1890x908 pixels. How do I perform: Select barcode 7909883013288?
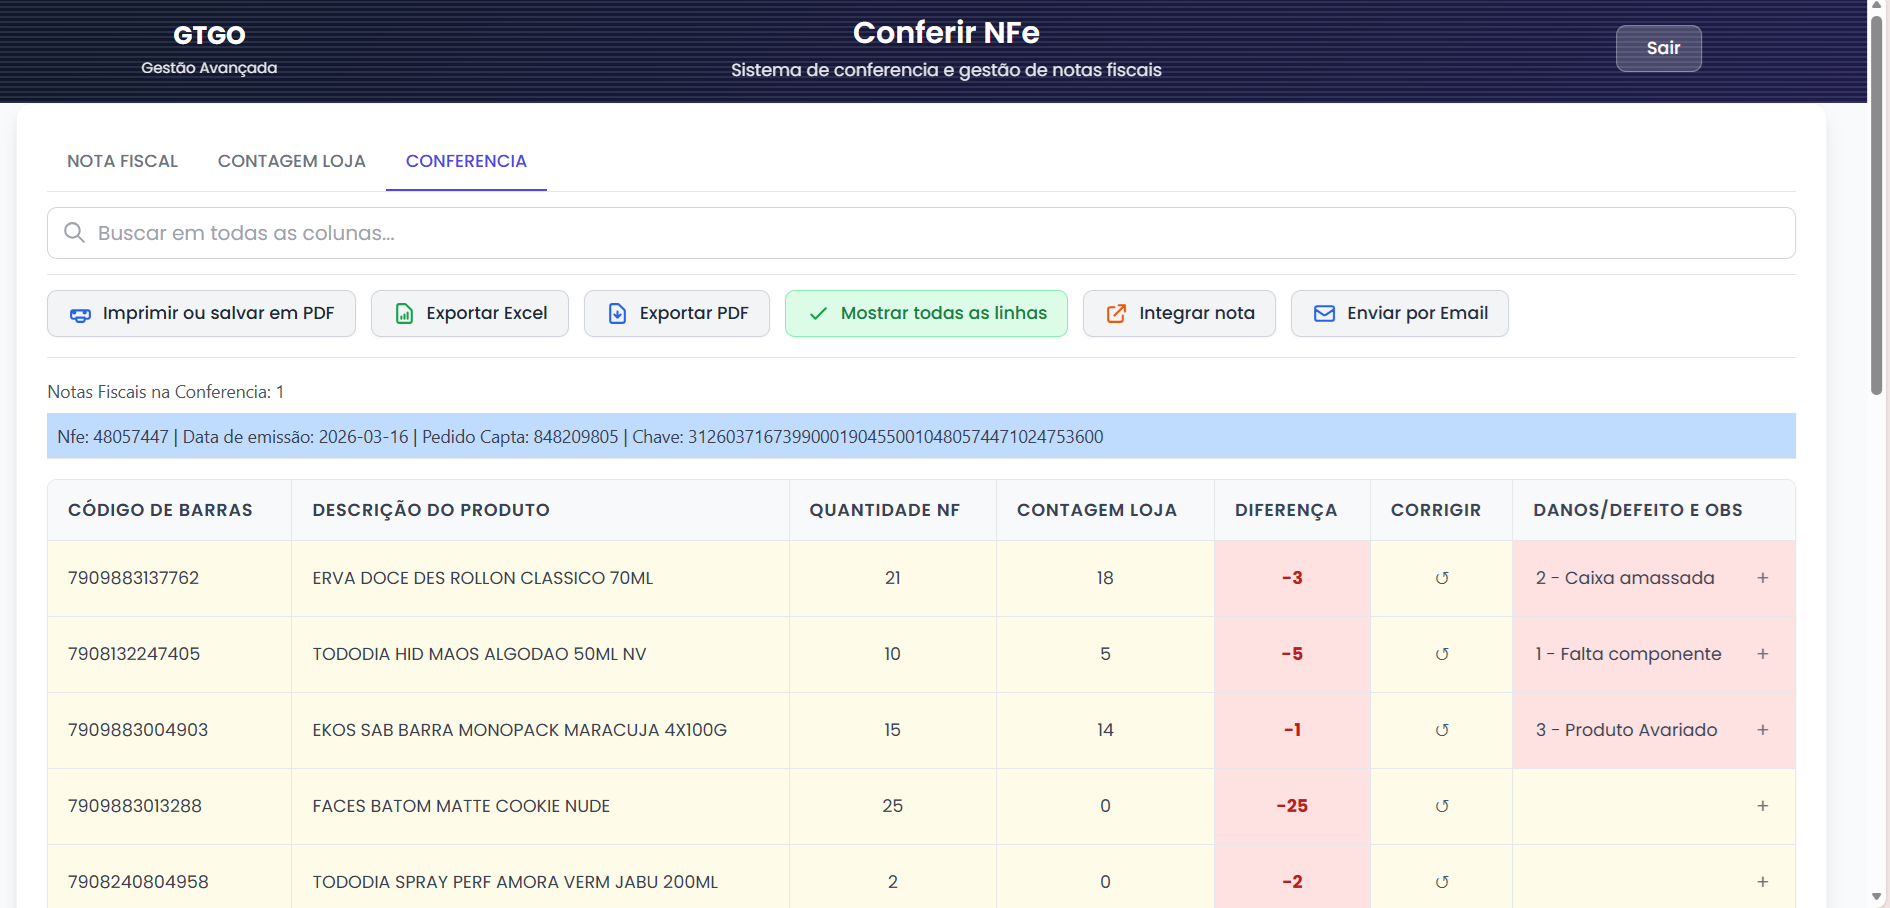pyautogui.click(x=135, y=806)
